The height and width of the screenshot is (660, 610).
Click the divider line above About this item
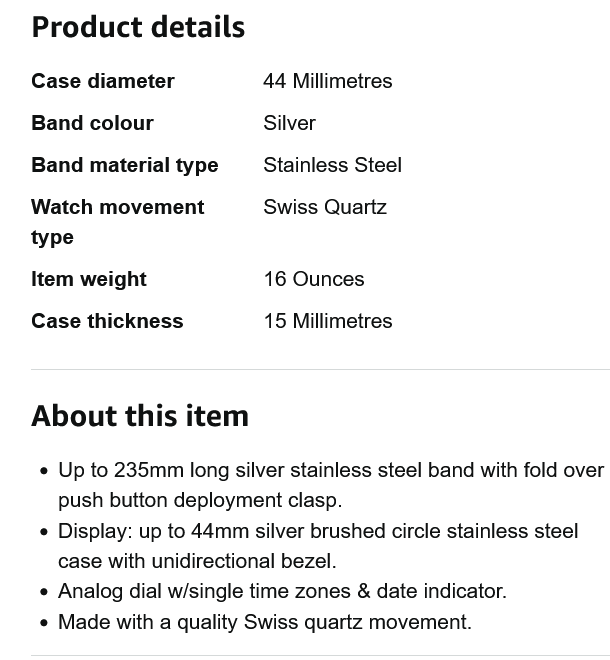point(320,370)
